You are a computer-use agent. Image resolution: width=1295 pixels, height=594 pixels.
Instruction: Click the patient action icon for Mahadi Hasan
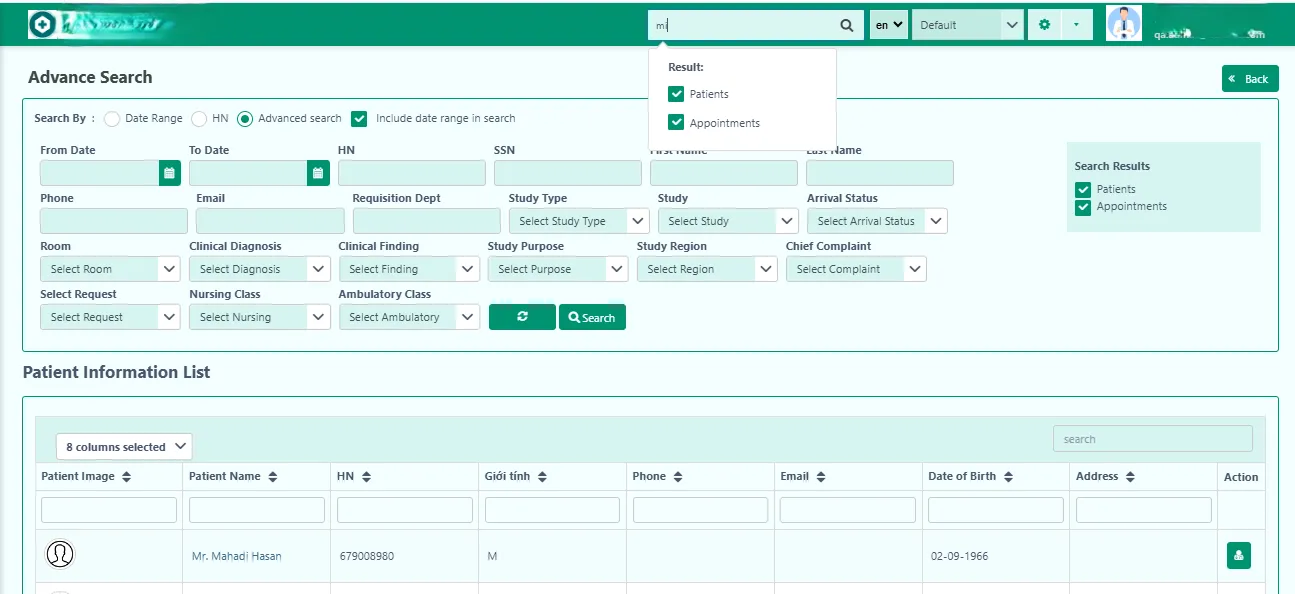pyautogui.click(x=1239, y=555)
